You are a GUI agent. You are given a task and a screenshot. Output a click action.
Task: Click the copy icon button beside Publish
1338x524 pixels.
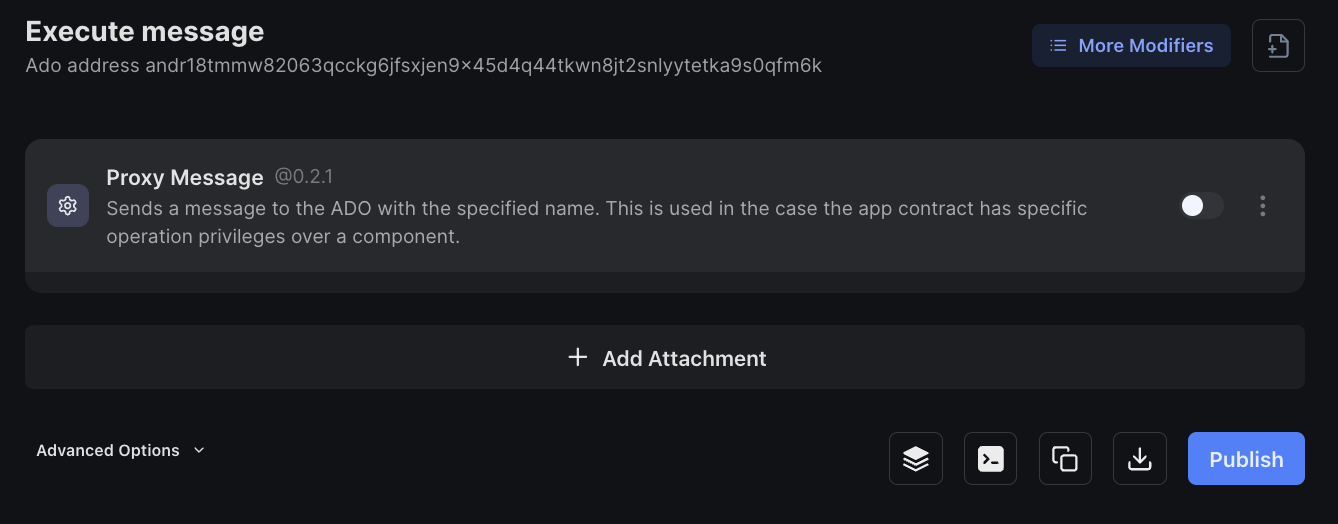click(1065, 459)
